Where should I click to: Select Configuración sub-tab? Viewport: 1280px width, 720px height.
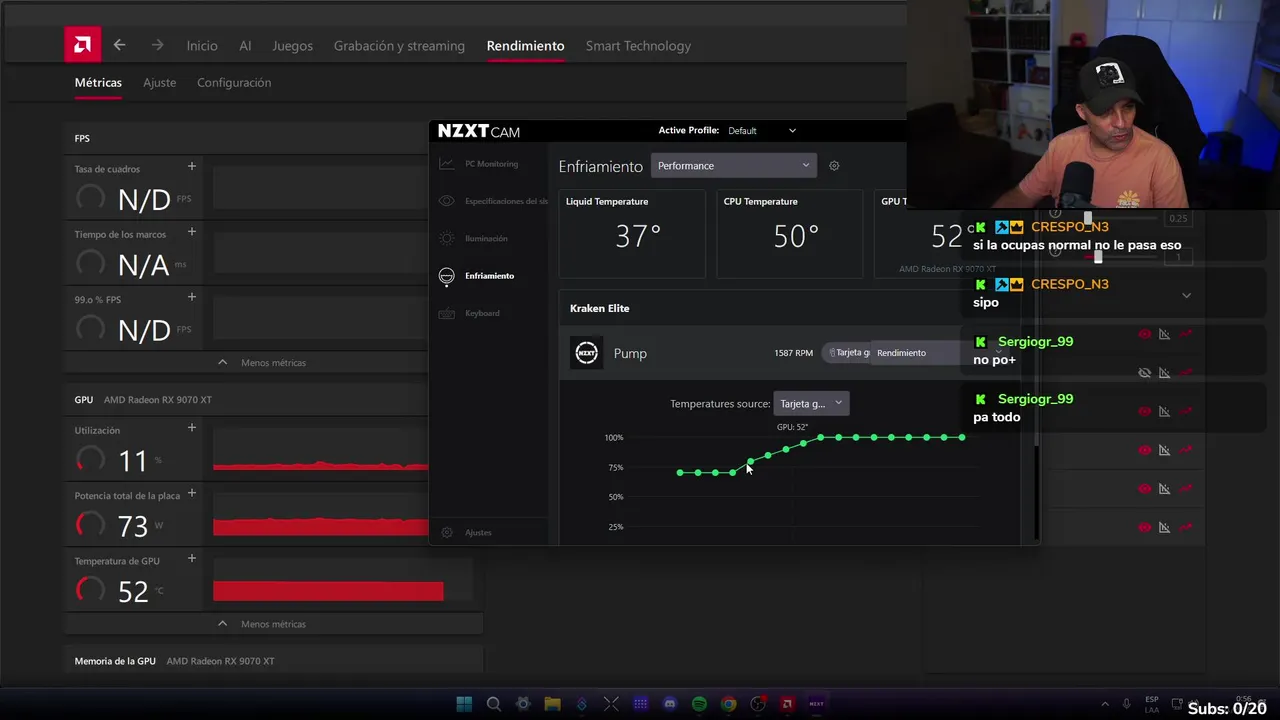tap(234, 83)
